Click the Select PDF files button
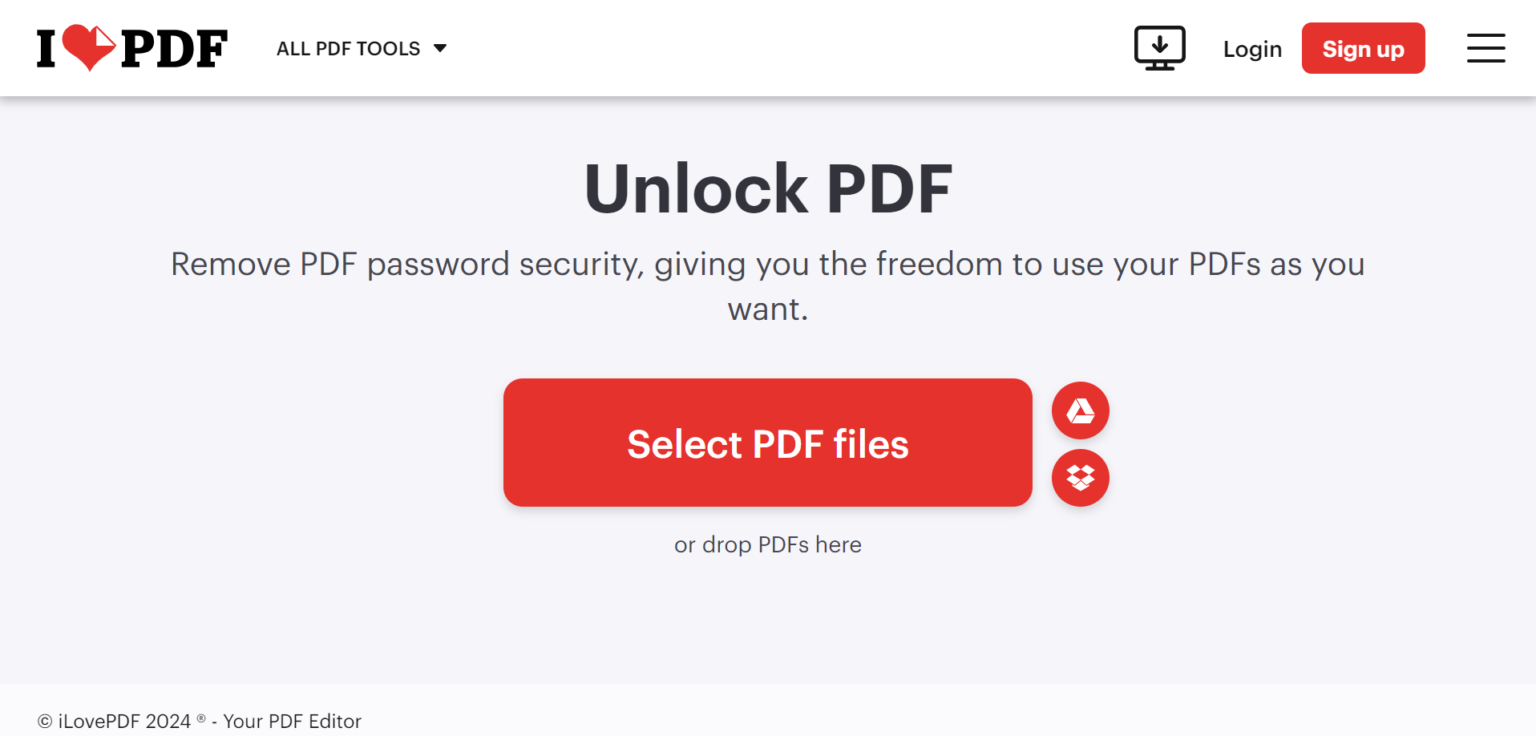Image resolution: width=1536 pixels, height=736 pixels. [x=767, y=442]
